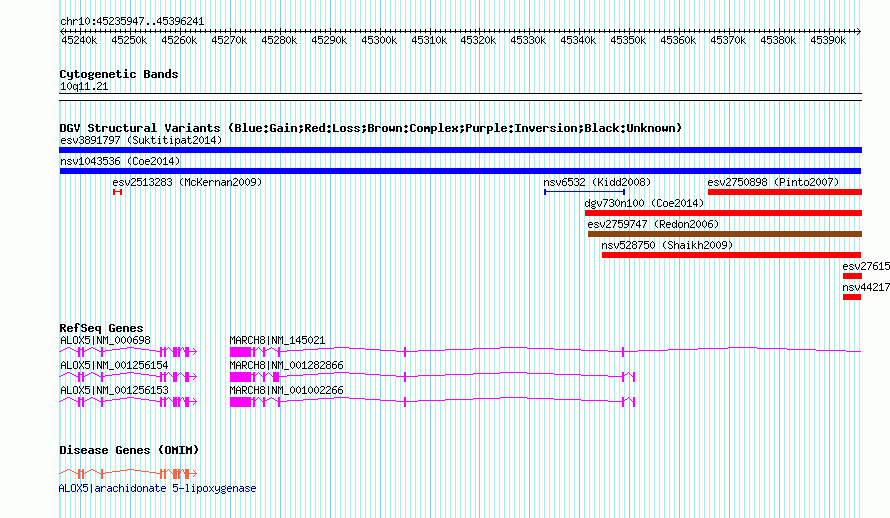890x518 pixels.
Task: Open the nsv1043536 (Coe2014) label
Action: (x=120, y=161)
